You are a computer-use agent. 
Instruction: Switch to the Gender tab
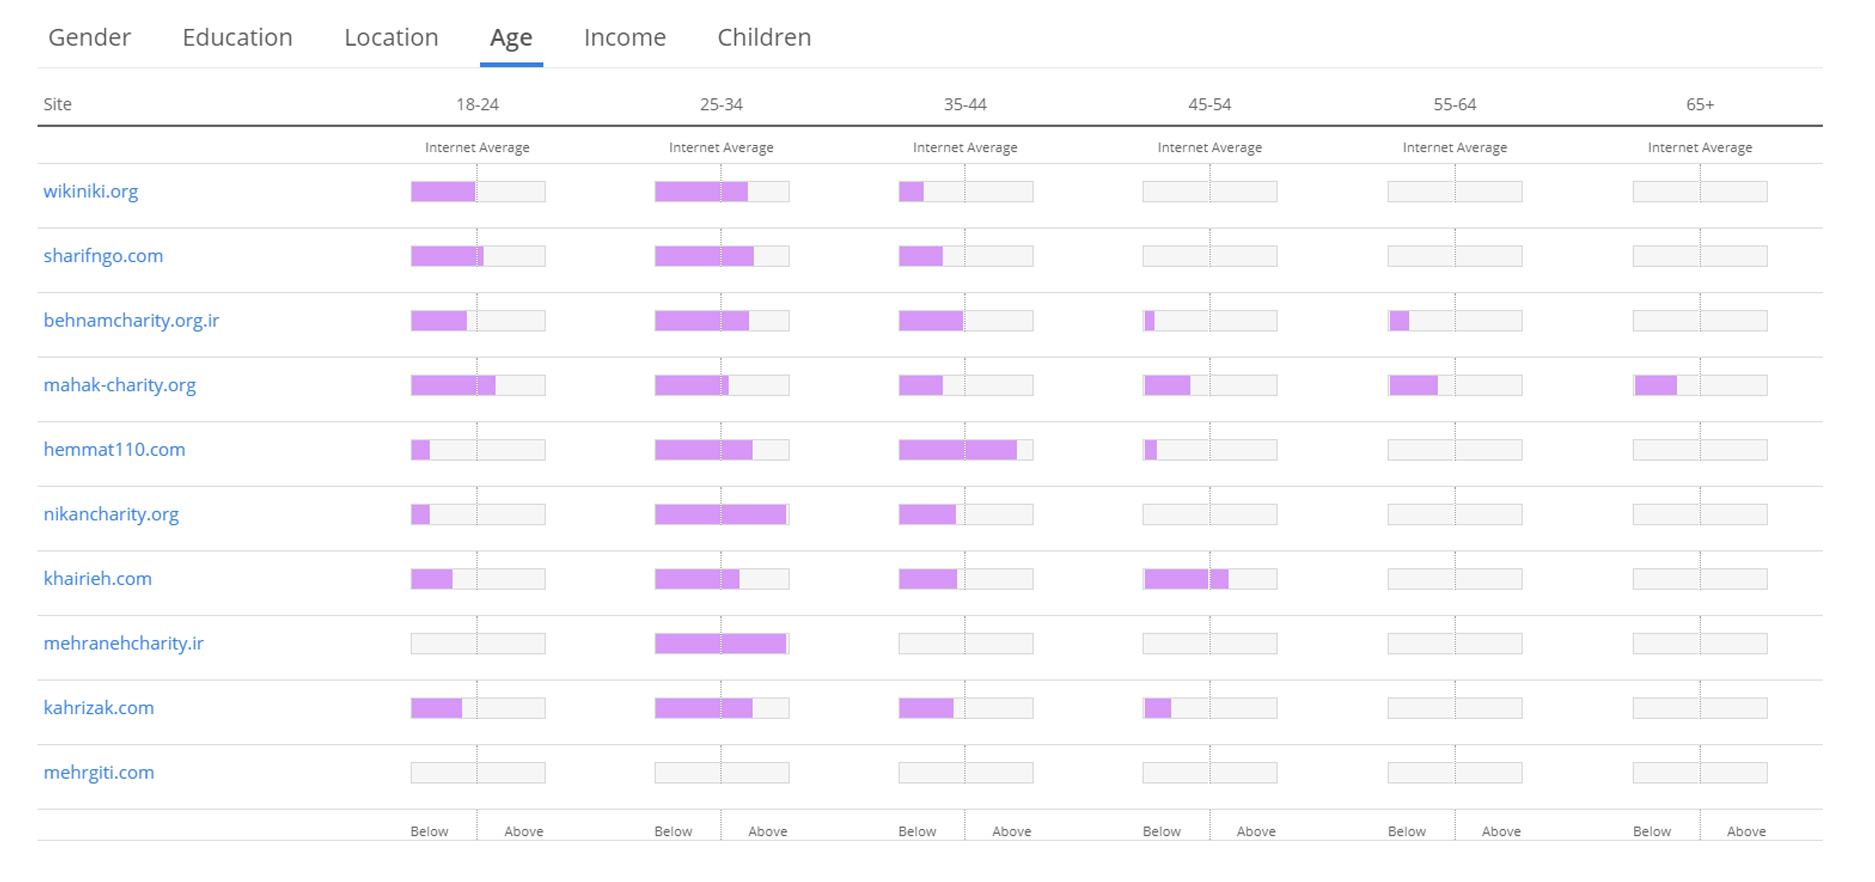(x=89, y=38)
